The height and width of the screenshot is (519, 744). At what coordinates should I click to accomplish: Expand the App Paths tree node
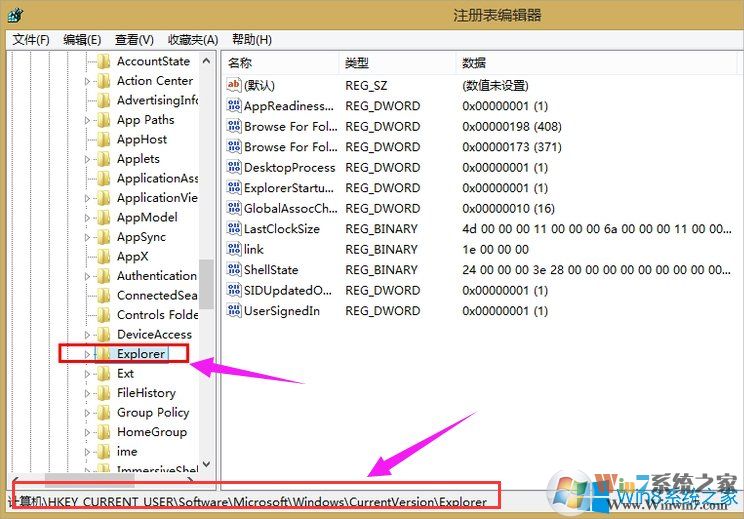click(87, 120)
